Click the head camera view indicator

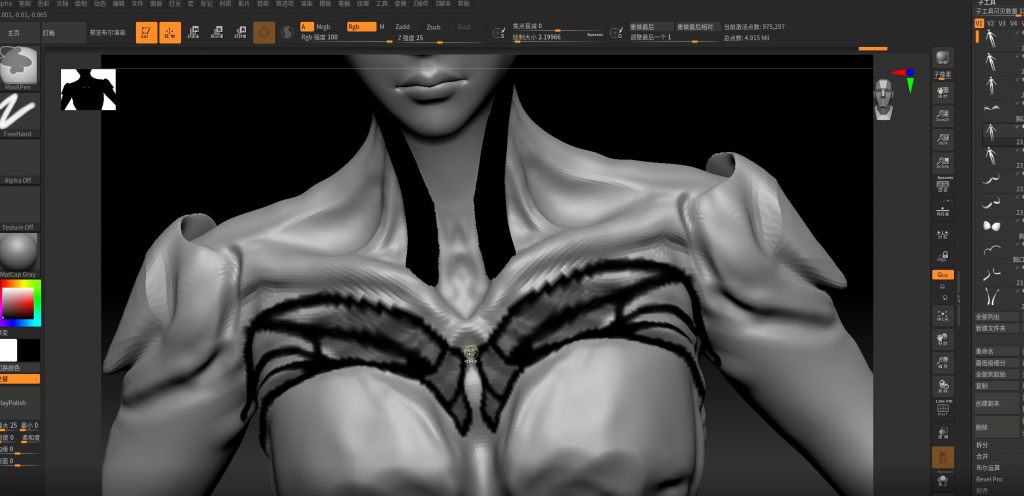883,99
